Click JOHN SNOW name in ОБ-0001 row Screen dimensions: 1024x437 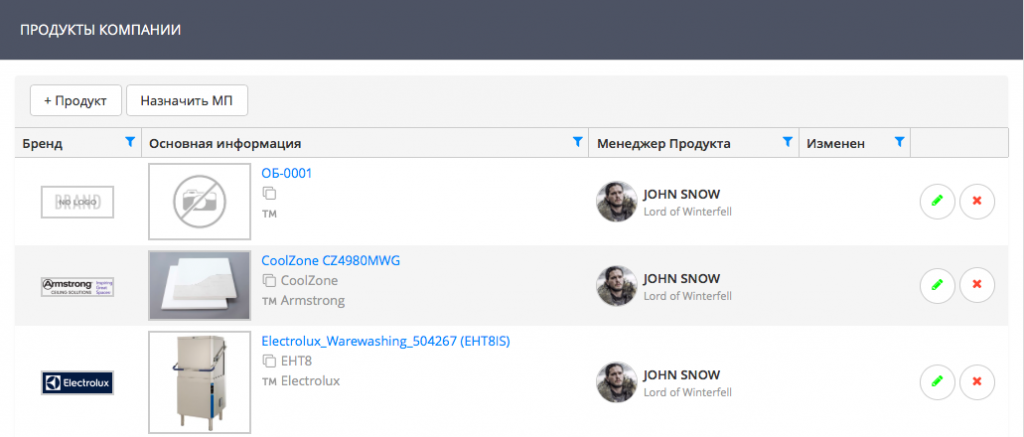pyautogui.click(x=682, y=195)
